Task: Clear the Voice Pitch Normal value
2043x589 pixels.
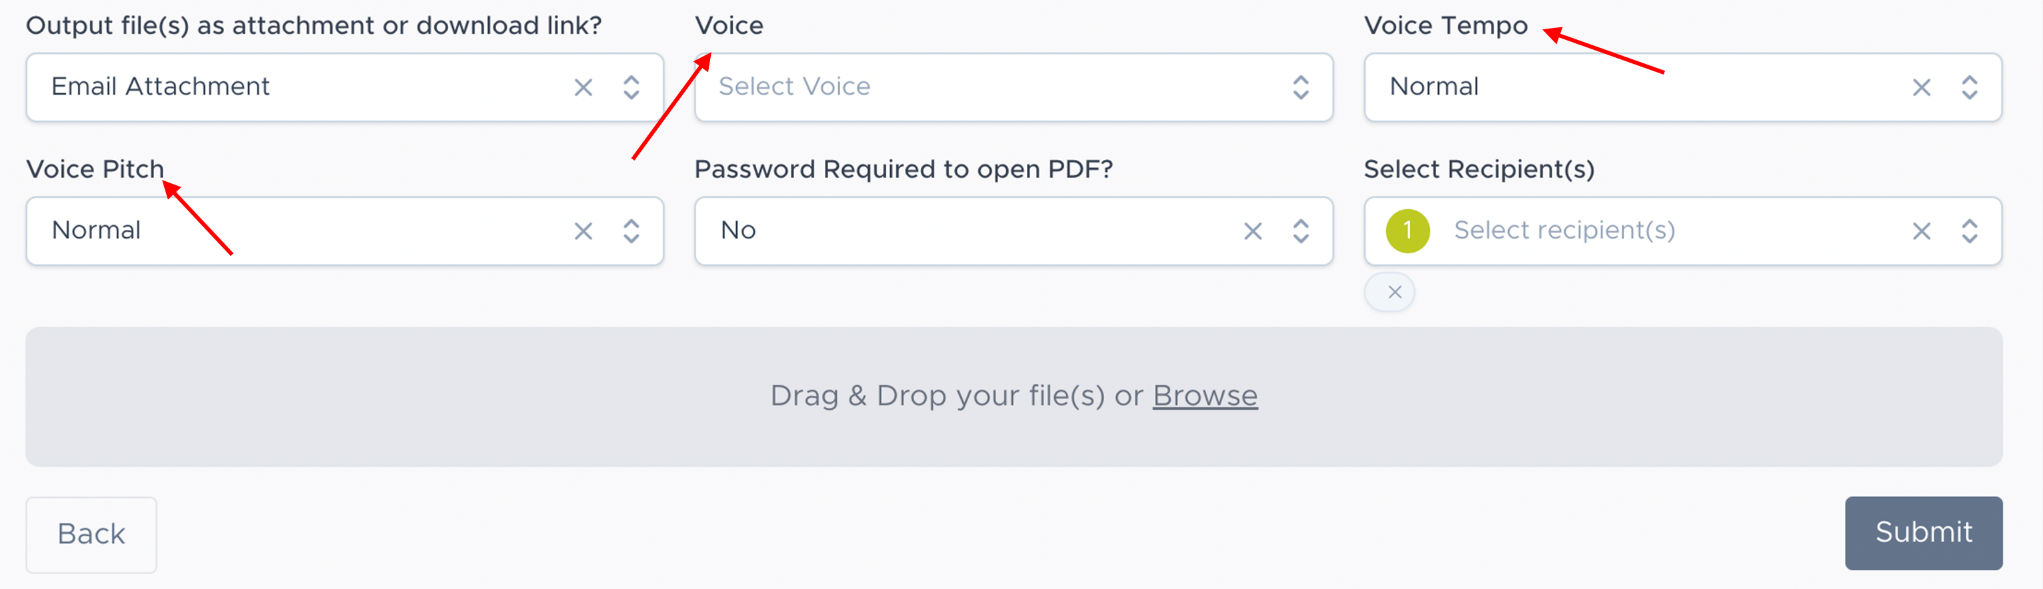Action: pos(583,231)
